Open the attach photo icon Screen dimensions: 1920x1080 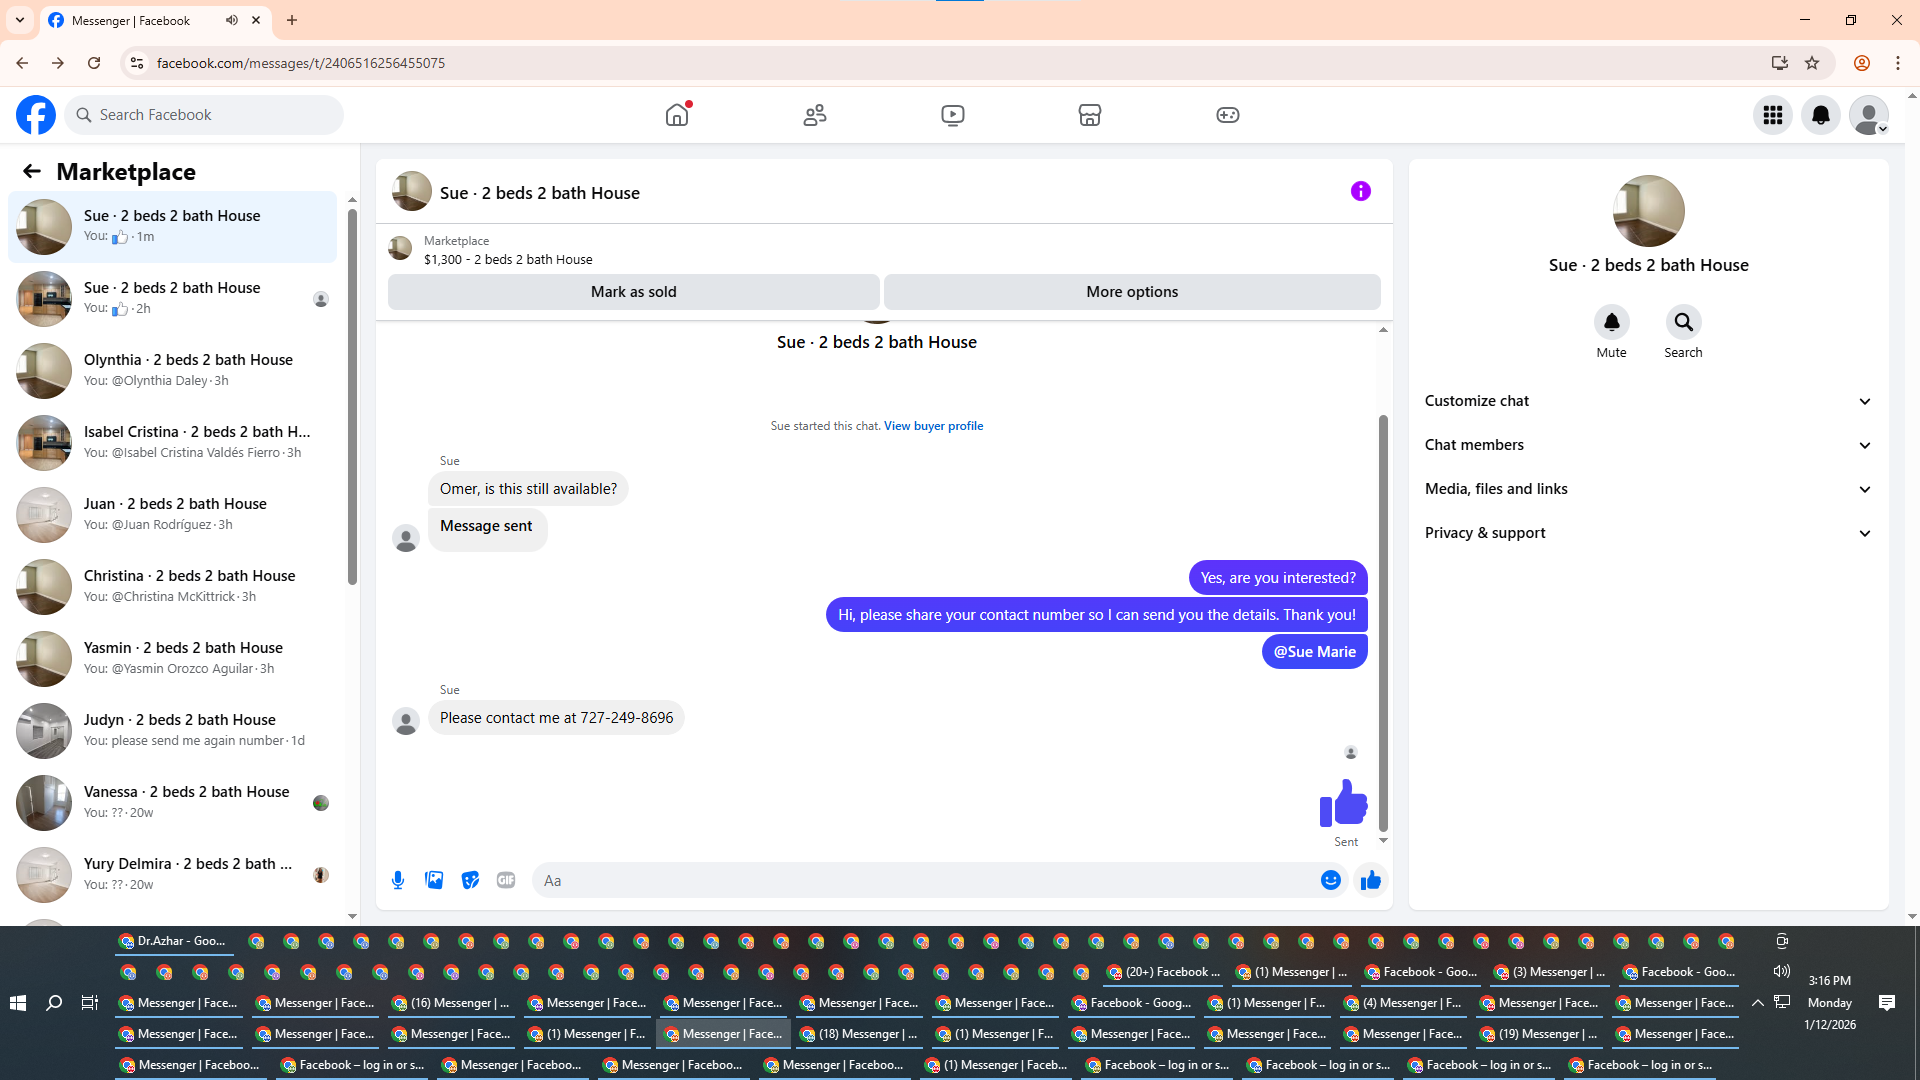pos(434,880)
